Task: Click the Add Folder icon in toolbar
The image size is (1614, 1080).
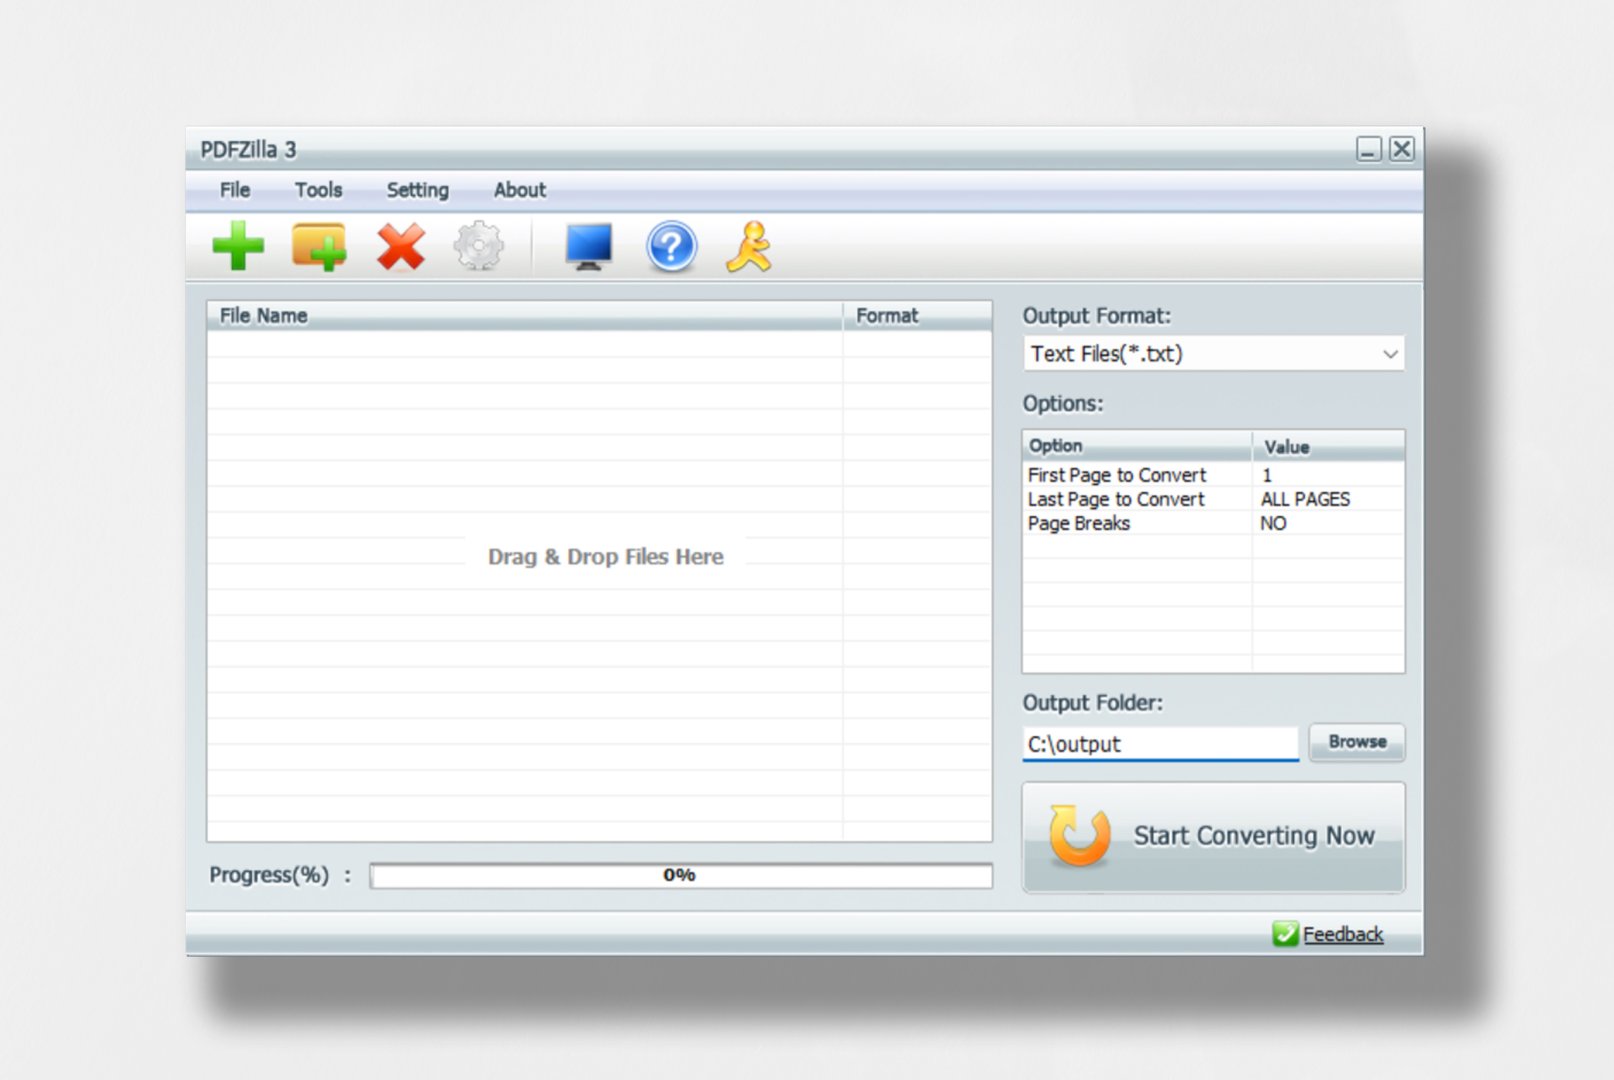Action: (x=319, y=246)
